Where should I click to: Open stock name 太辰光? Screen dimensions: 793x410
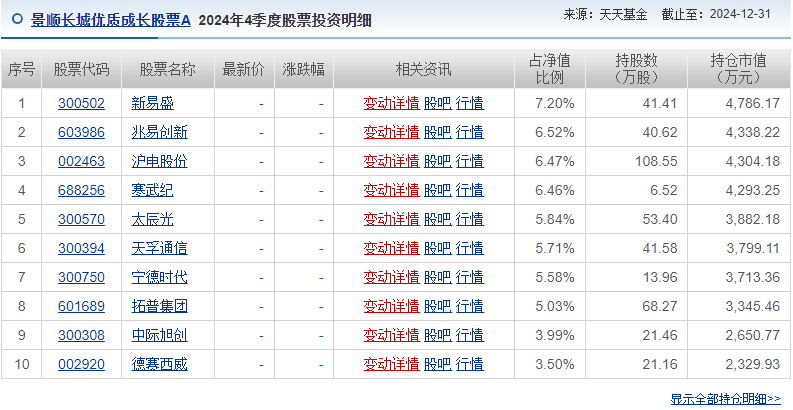153,219
